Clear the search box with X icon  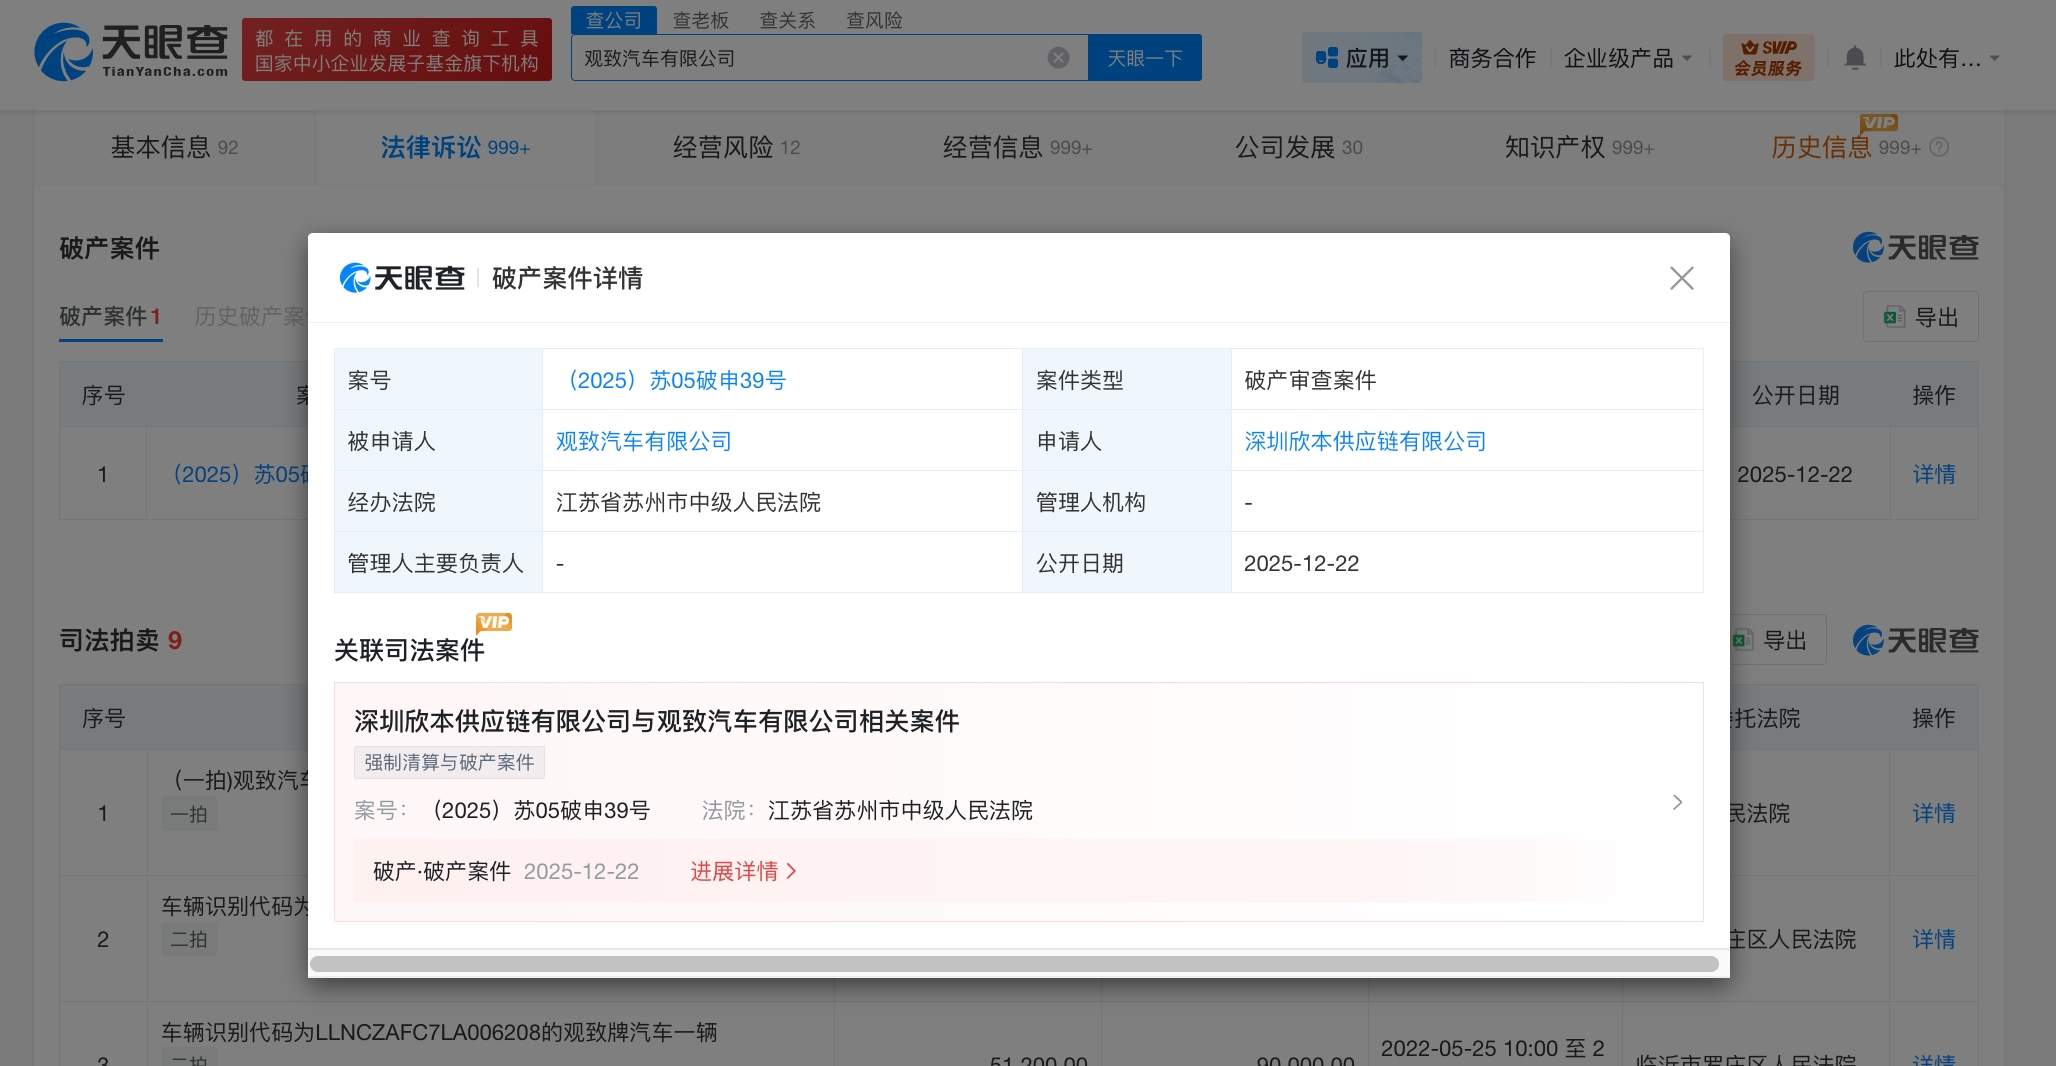point(1058,58)
